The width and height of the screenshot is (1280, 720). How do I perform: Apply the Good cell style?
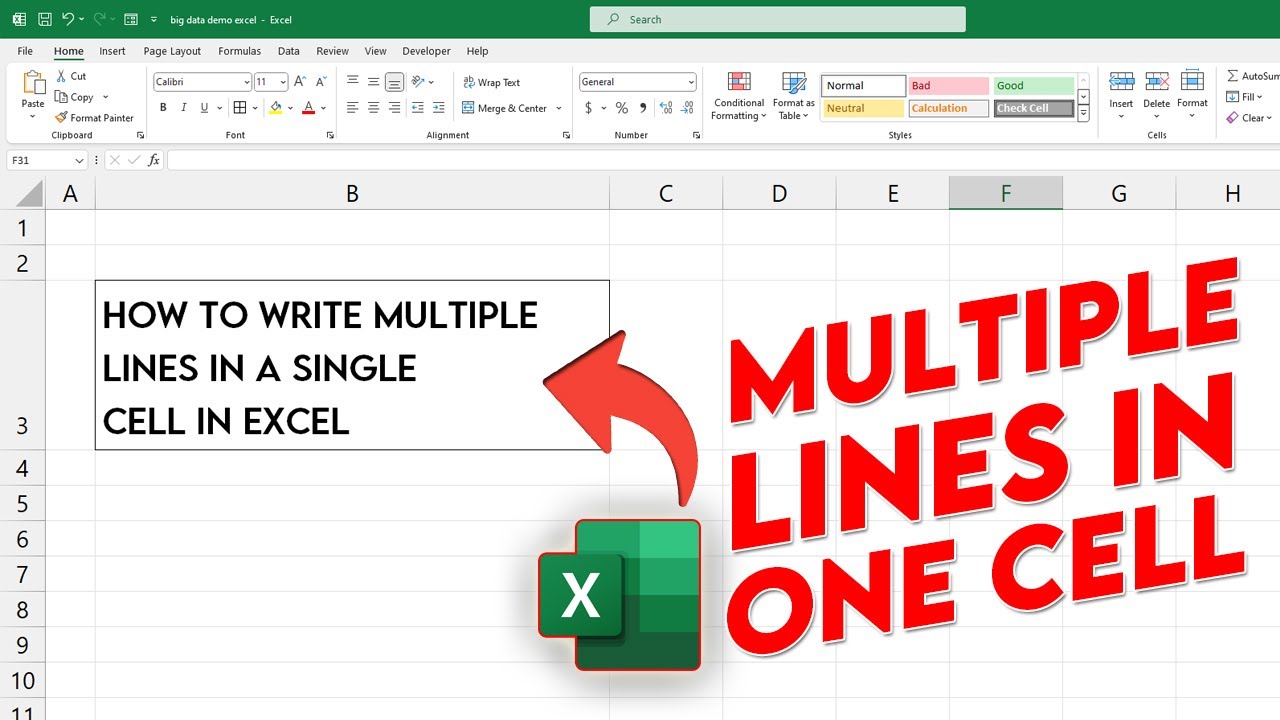1033,86
